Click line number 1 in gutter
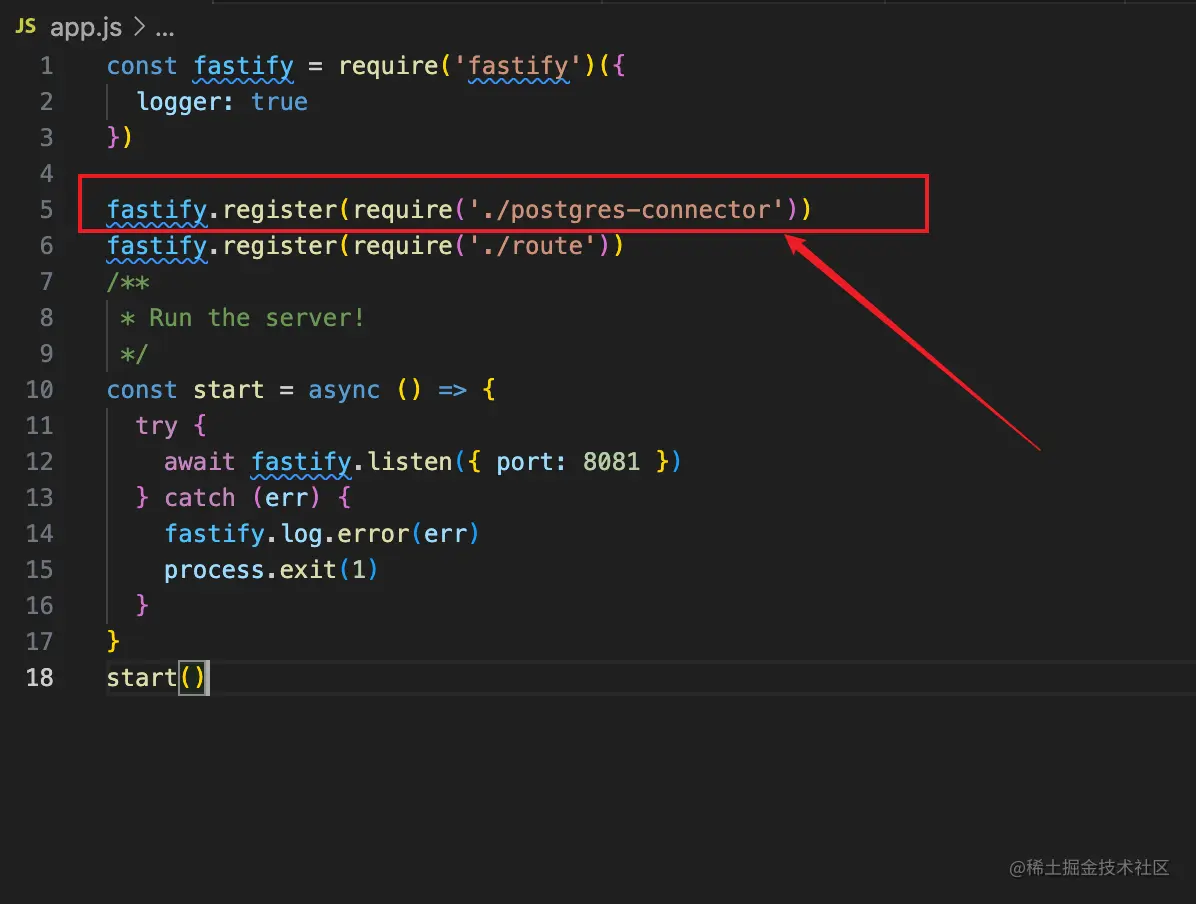The height and width of the screenshot is (904, 1196). (47, 66)
